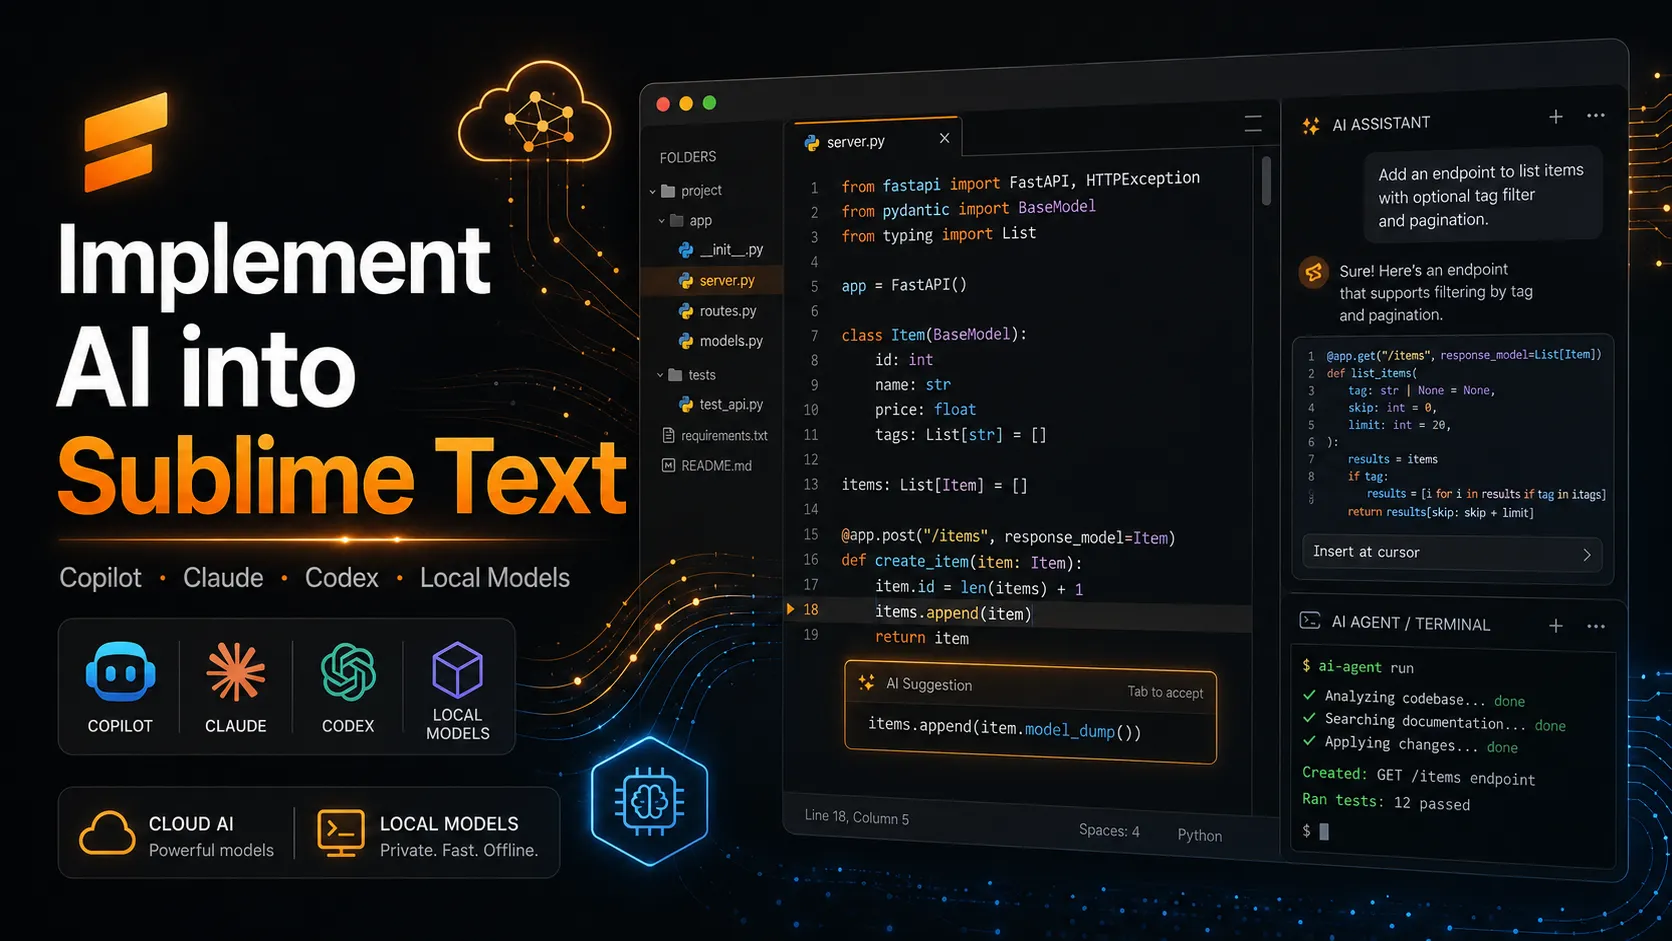Click Tab to accept in AI Suggestion
Image resolution: width=1672 pixels, height=941 pixels.
point(1165,692)
